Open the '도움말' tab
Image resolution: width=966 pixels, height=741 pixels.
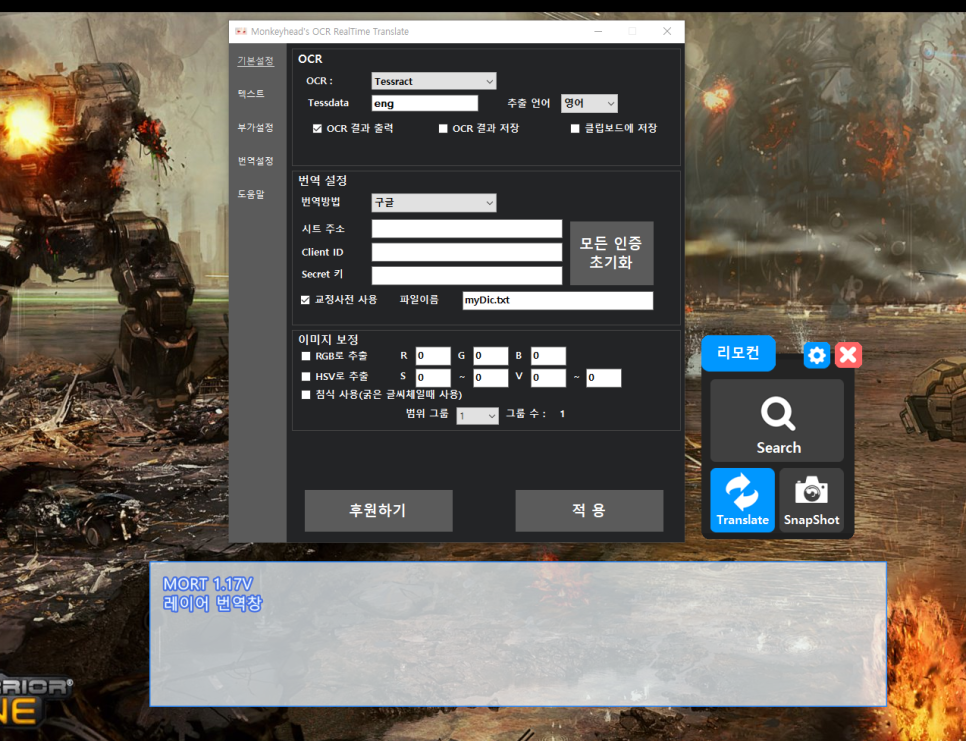(251, 194)
